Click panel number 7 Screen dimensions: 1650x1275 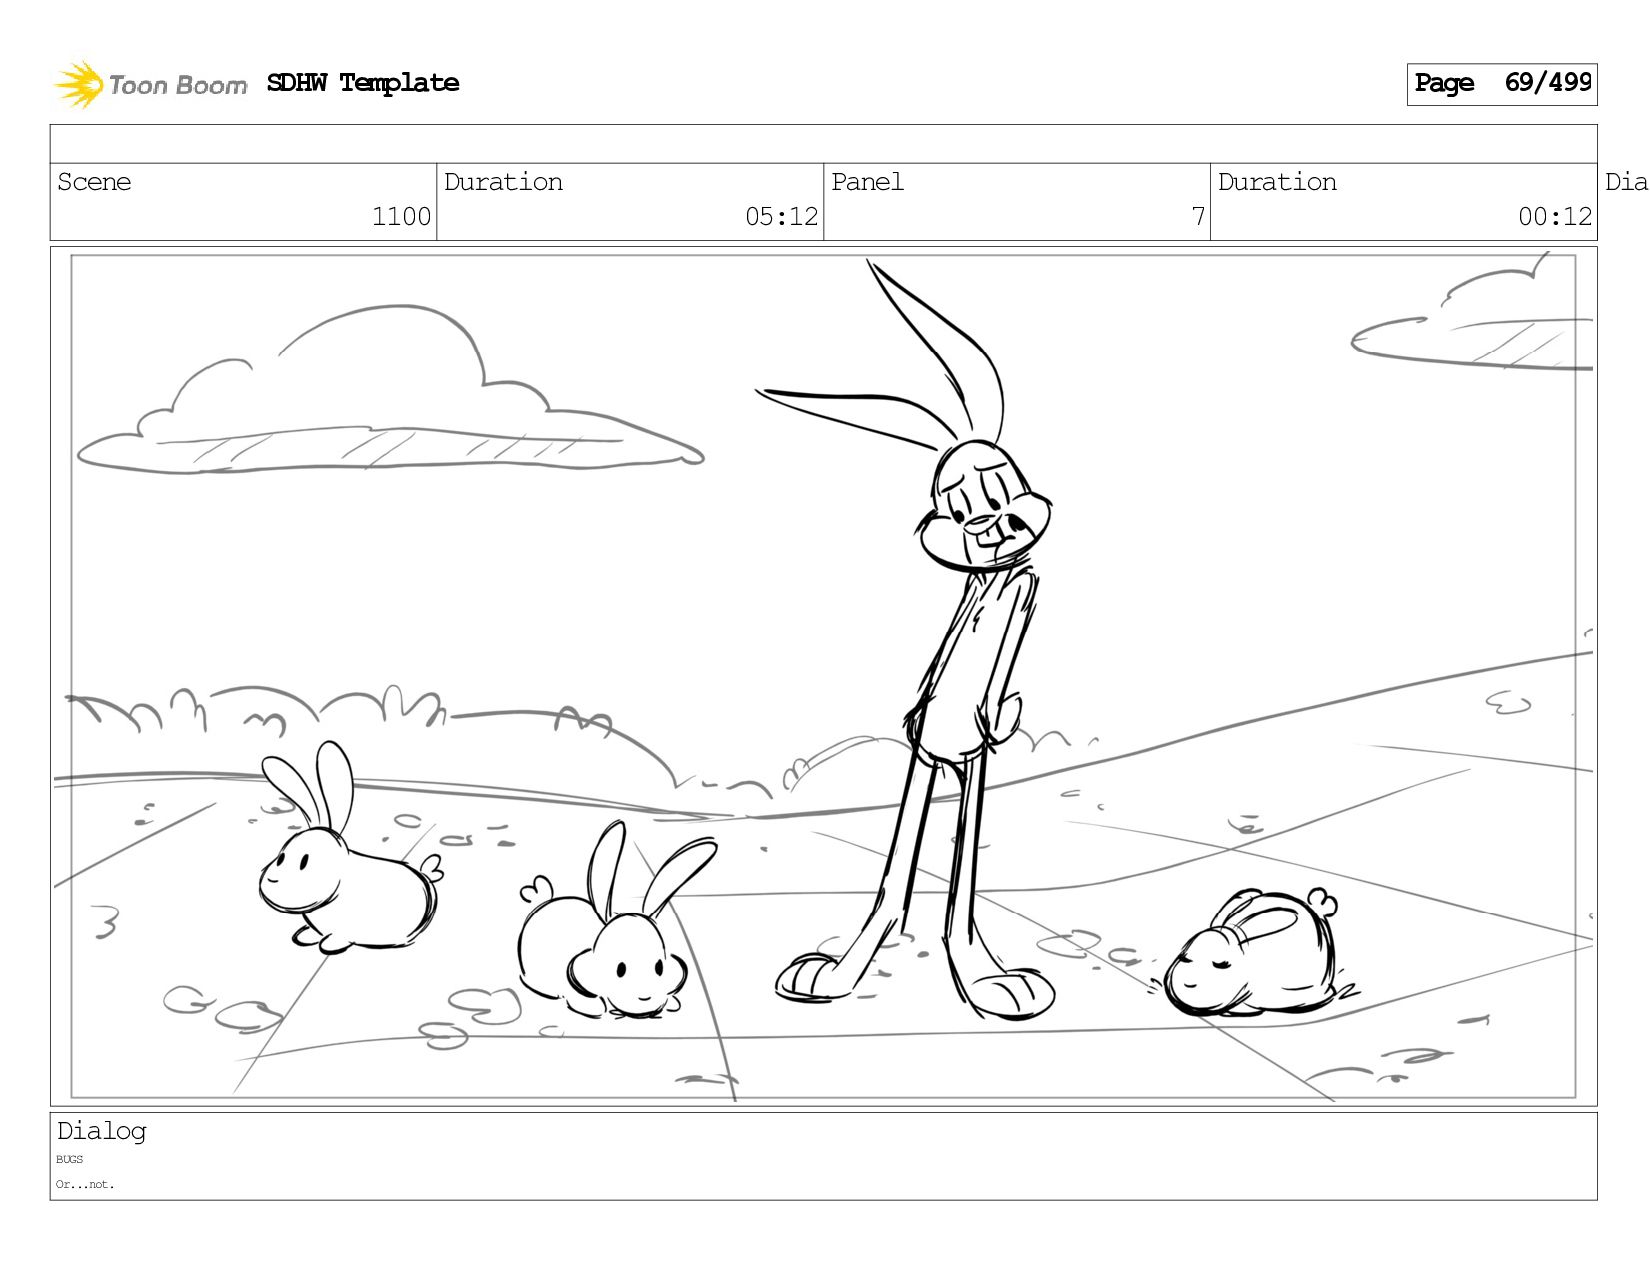pyautogui.click(x=1198, y=217)
